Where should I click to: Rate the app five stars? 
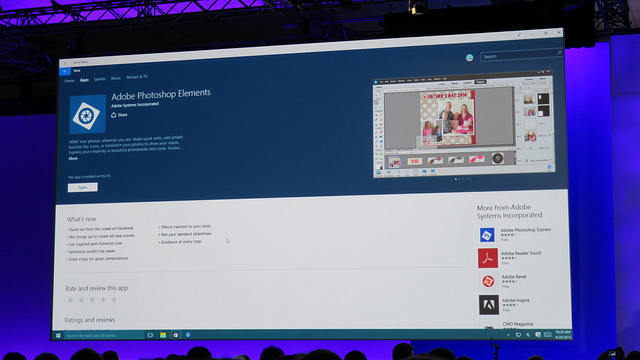tap(114, 300)
